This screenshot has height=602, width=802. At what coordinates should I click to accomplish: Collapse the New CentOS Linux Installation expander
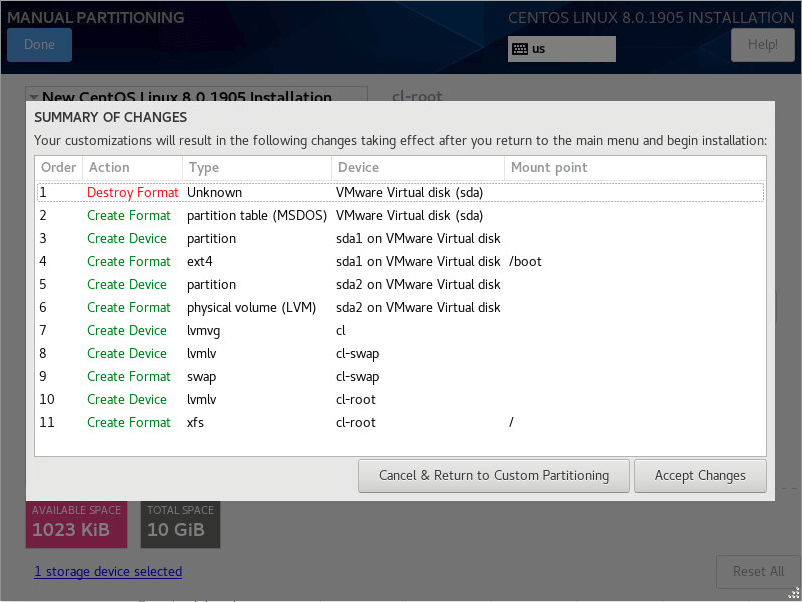coord(34,98)
